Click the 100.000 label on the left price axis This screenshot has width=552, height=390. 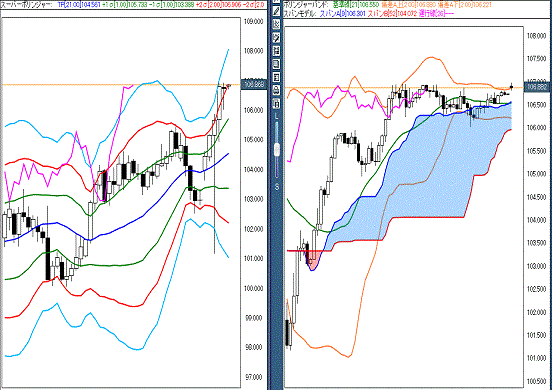click(253, 288)
